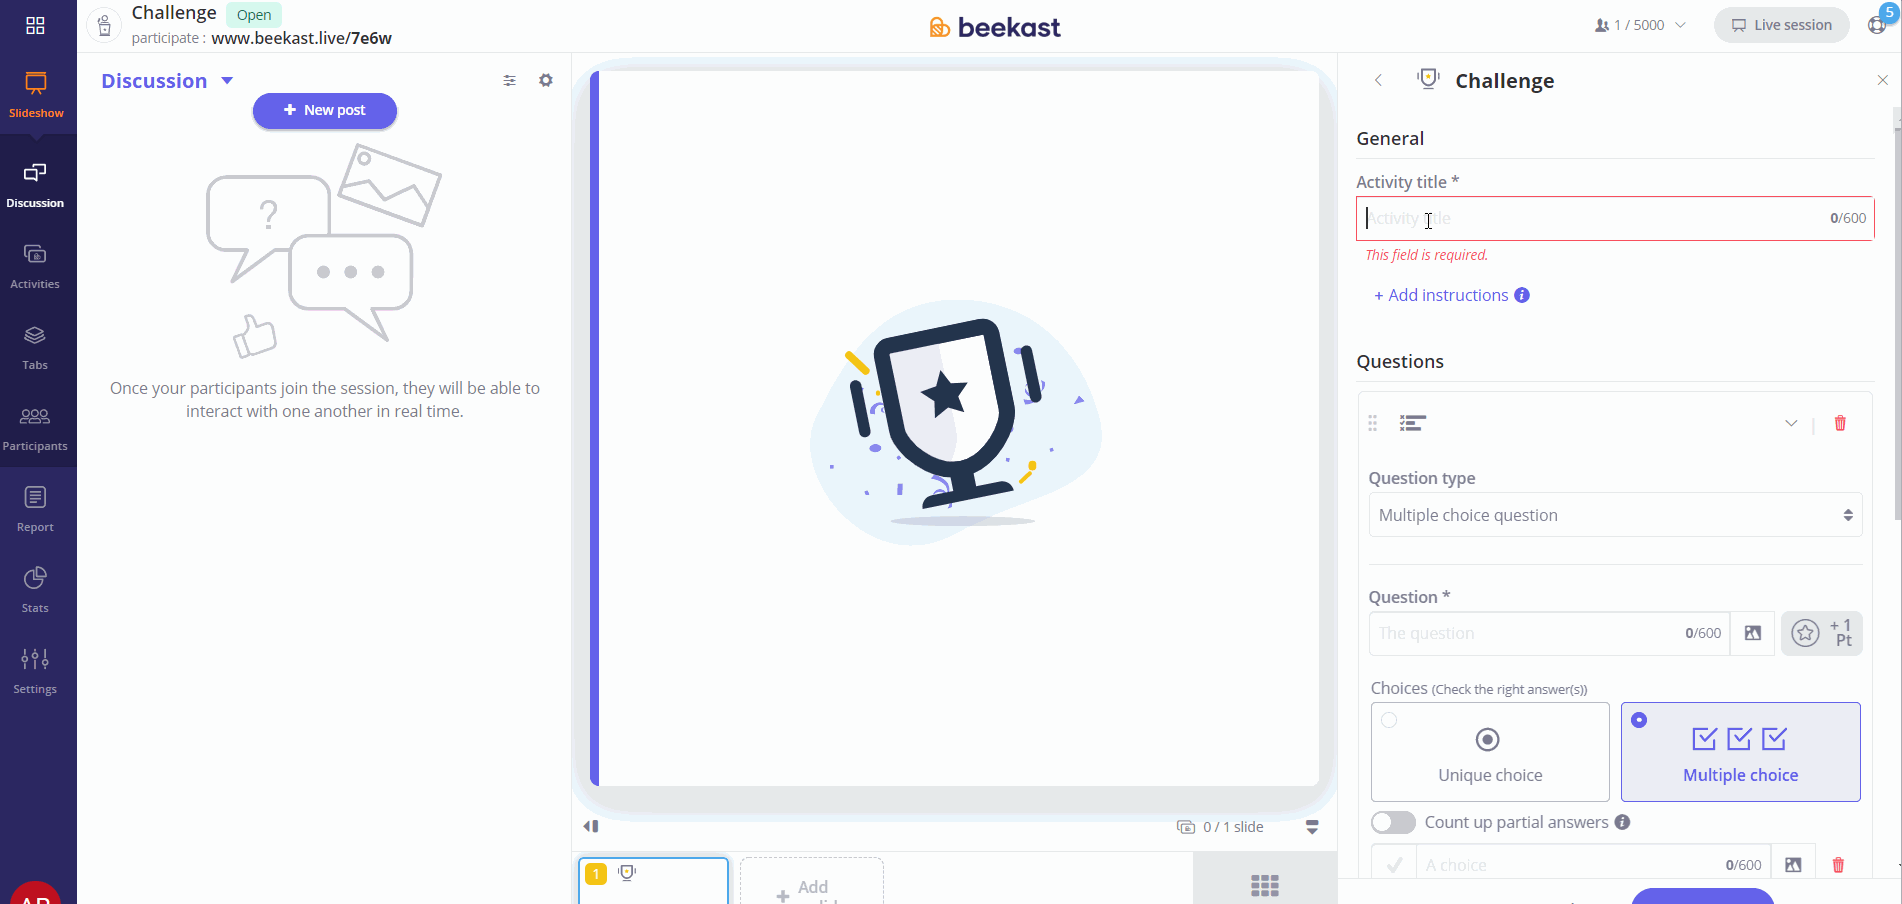Click the discussion gear settings icon

coord(546,80)
